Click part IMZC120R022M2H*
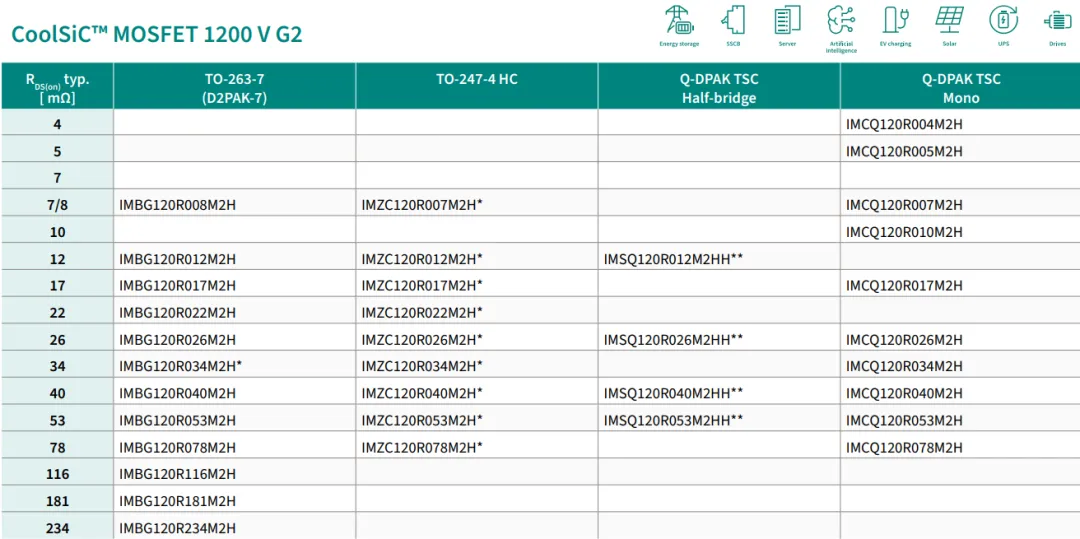1080x539 pixels. [422, 313]
